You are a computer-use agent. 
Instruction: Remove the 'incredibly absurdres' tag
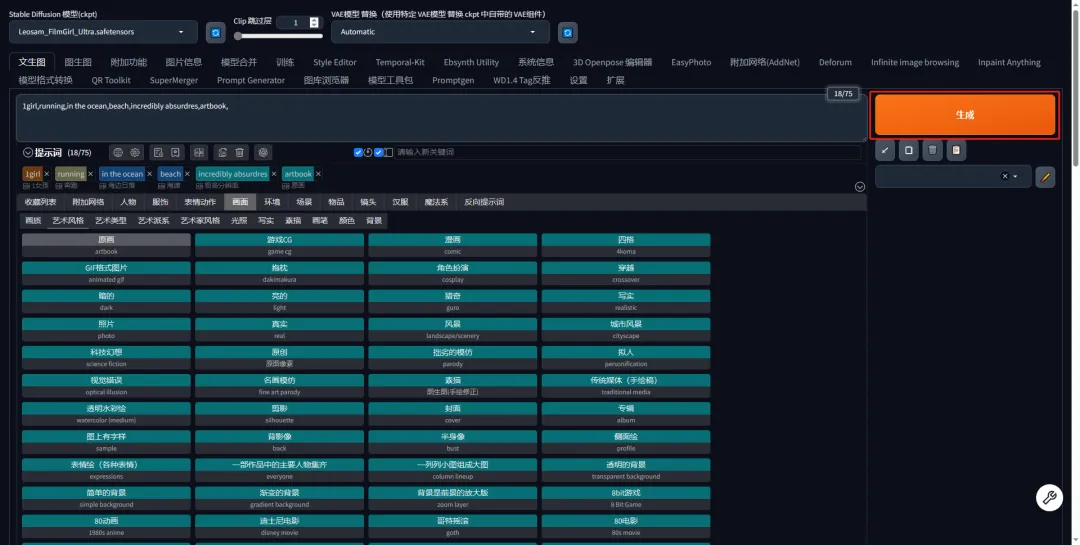(274, 174)
